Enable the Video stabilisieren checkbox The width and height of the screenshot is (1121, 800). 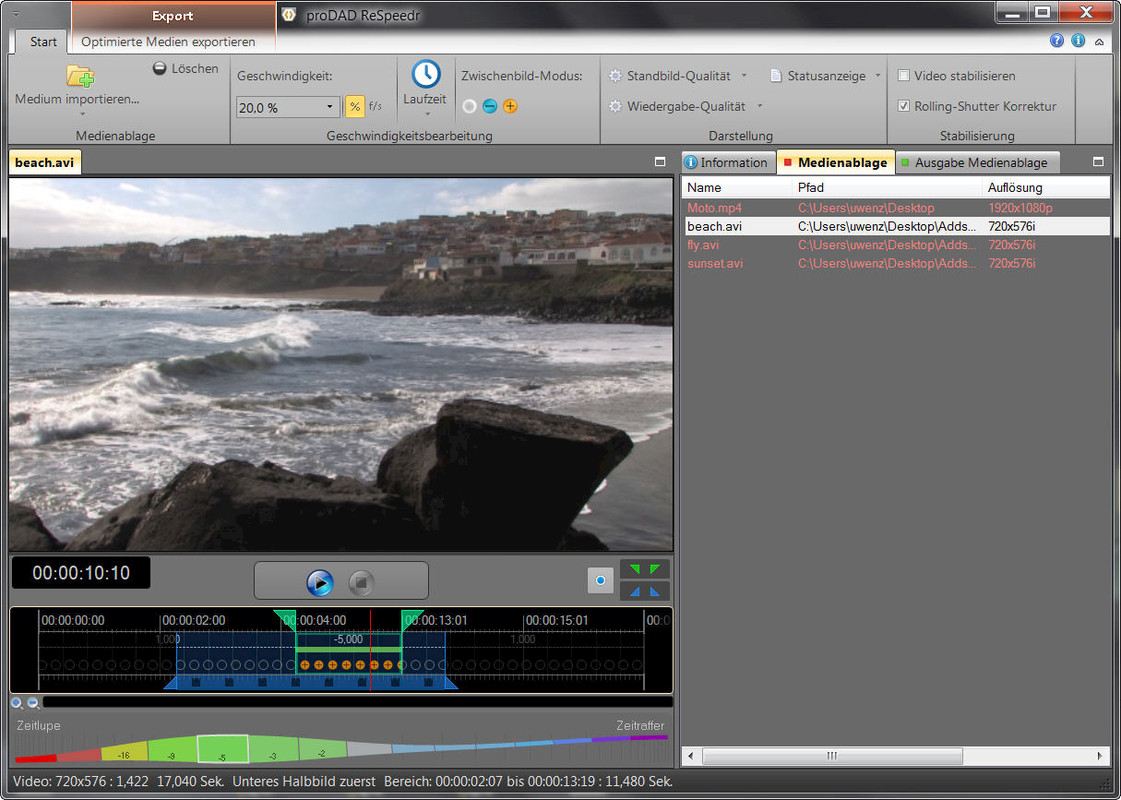tap(904, 76)
